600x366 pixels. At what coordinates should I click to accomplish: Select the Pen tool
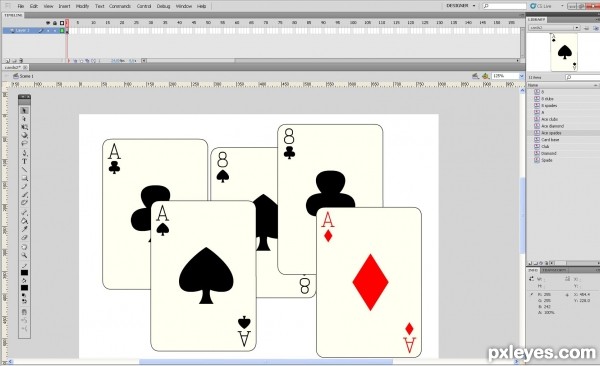[x=24, y=153]
